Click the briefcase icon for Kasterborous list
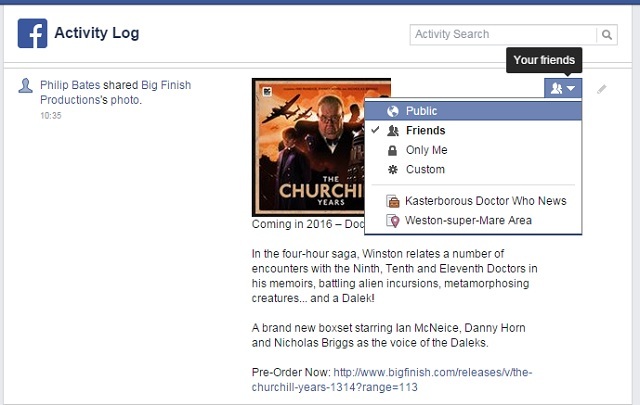Screen dimensions: 640x405 tap(393, 201)
